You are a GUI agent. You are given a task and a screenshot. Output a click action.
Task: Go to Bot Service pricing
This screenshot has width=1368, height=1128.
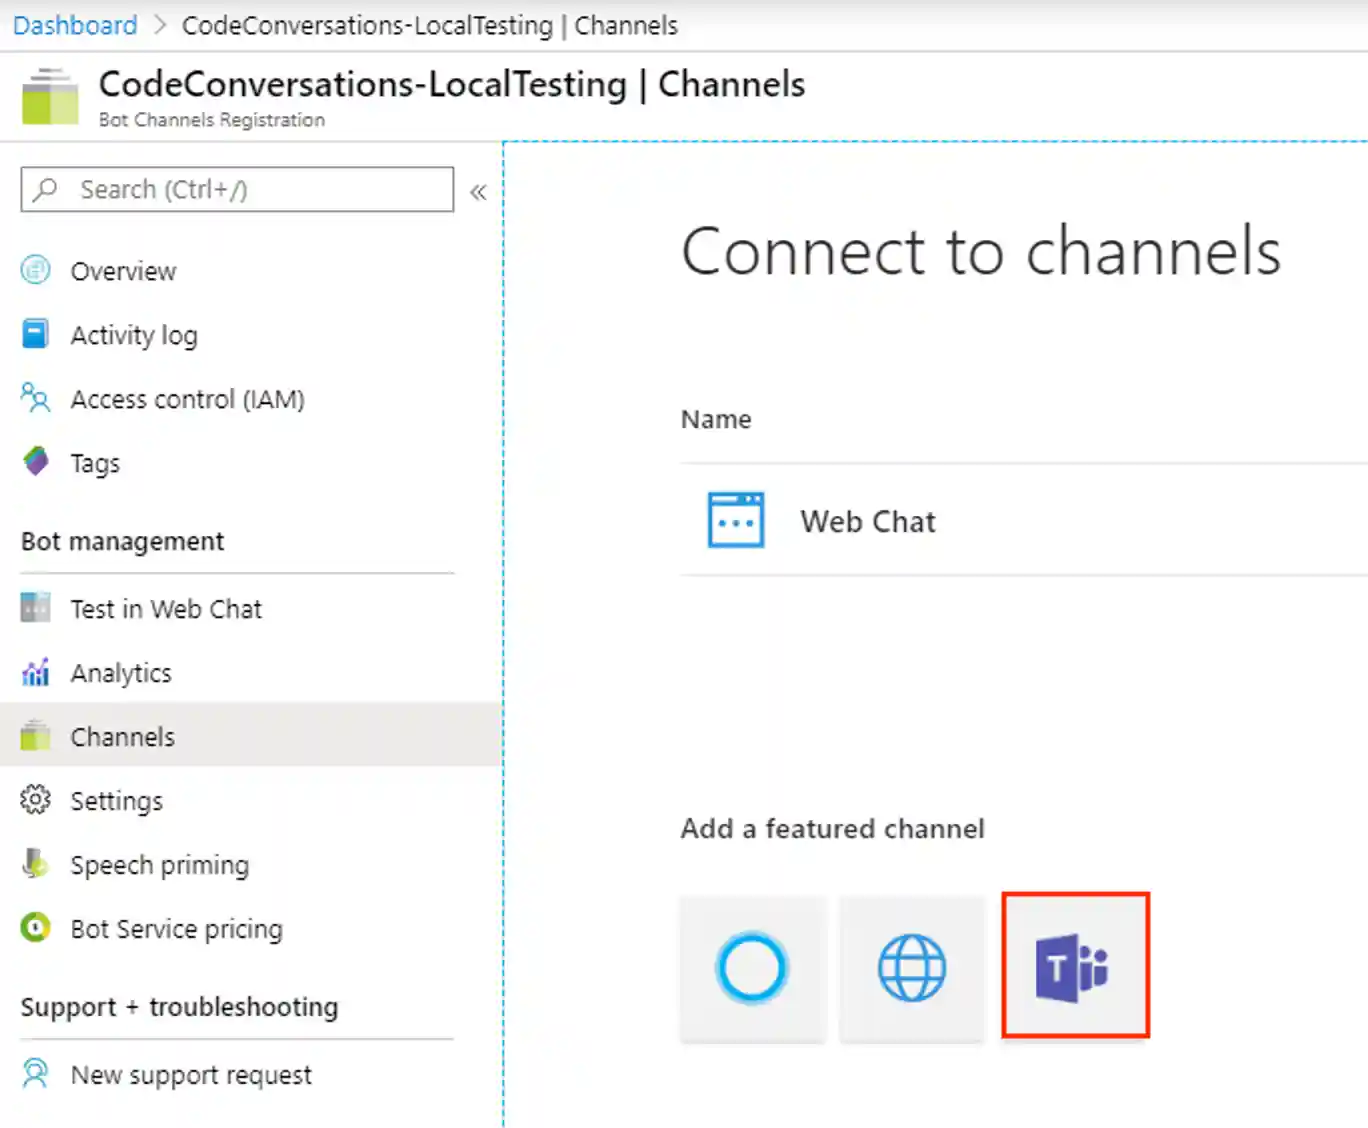tap(176, 929)
